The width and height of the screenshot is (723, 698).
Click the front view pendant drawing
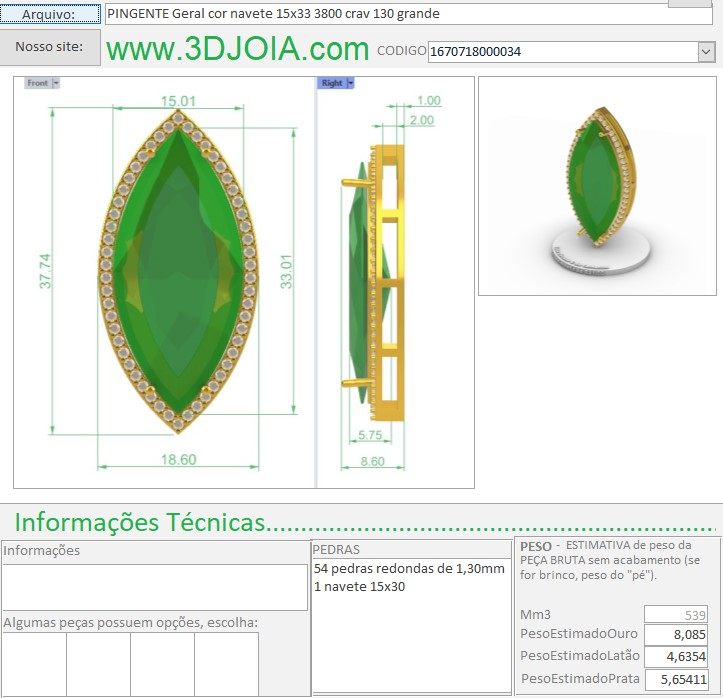178,272
